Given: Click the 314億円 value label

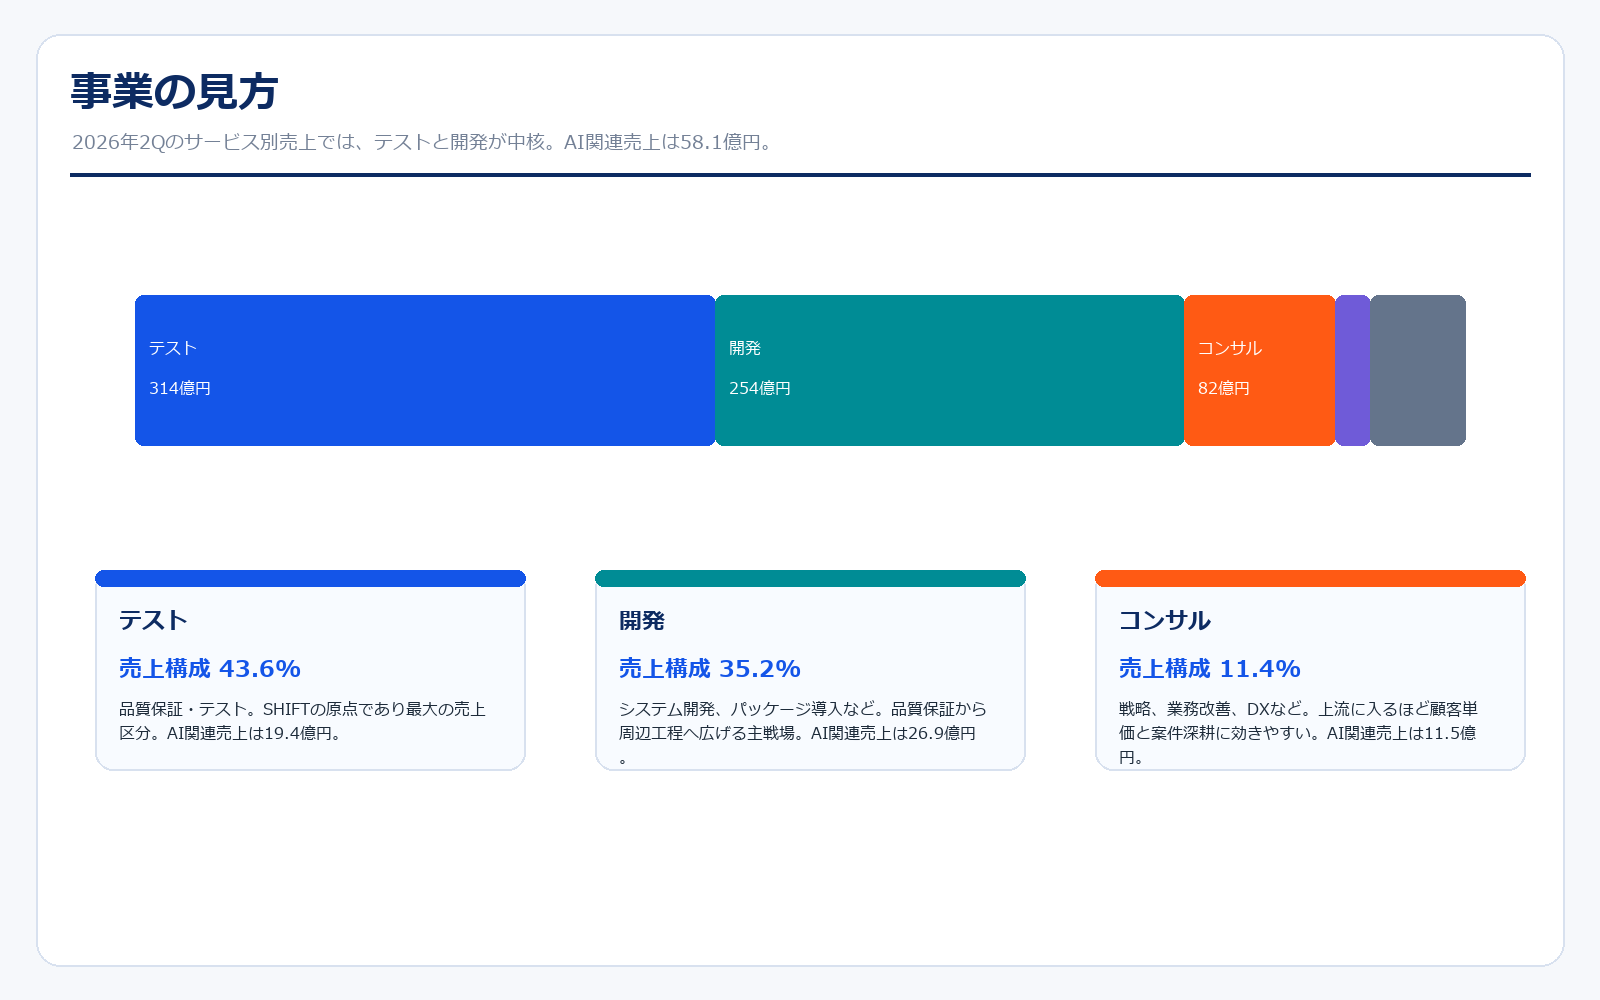Looking at the screenshot, I should click(180, 388).
